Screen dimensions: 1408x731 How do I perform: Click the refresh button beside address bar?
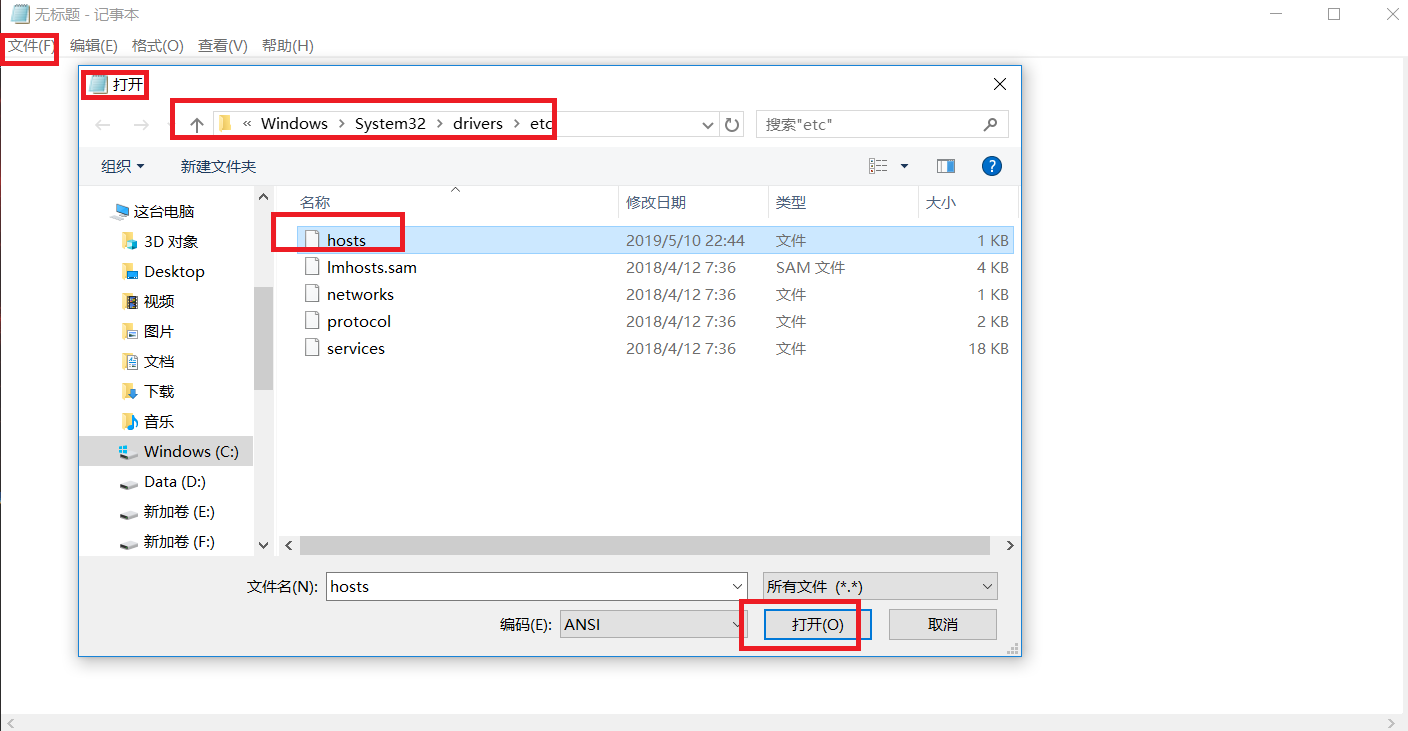pos(732,124)
